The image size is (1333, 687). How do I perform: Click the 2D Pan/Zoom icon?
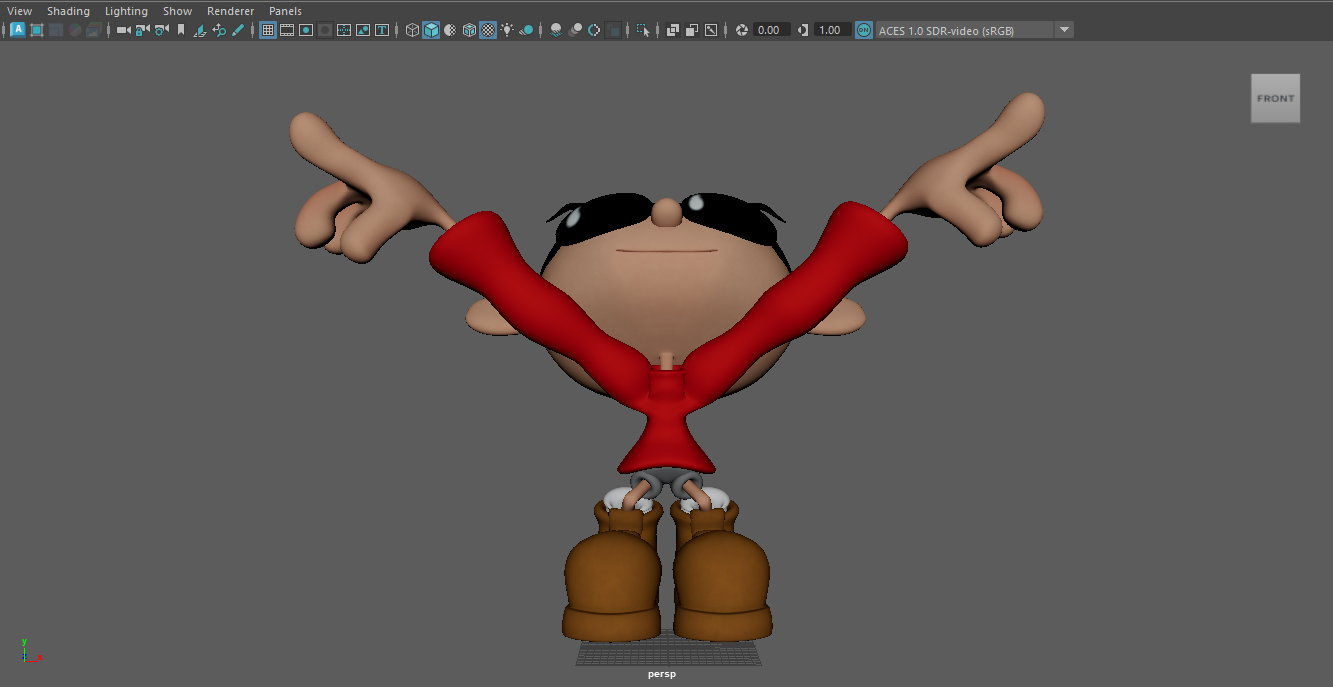coord(219,30)
